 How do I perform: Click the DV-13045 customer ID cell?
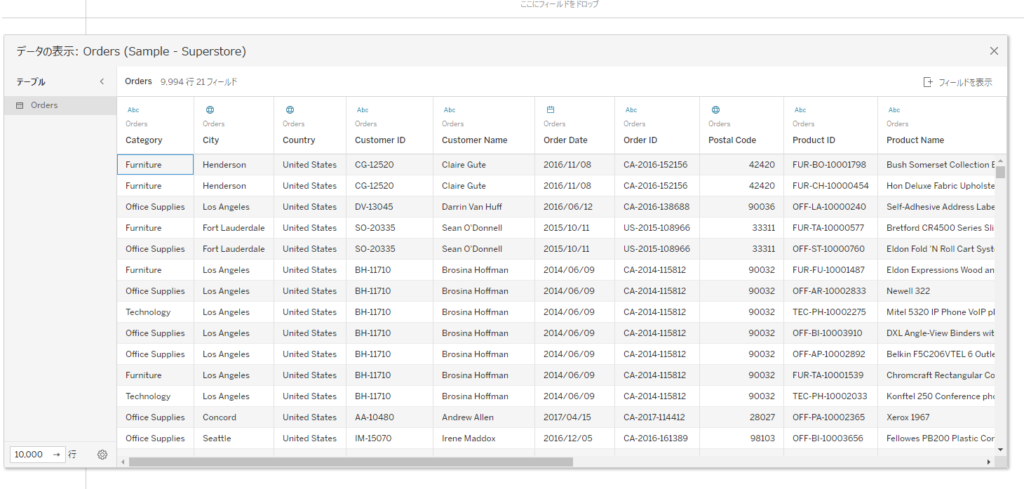tap(390, 207)
